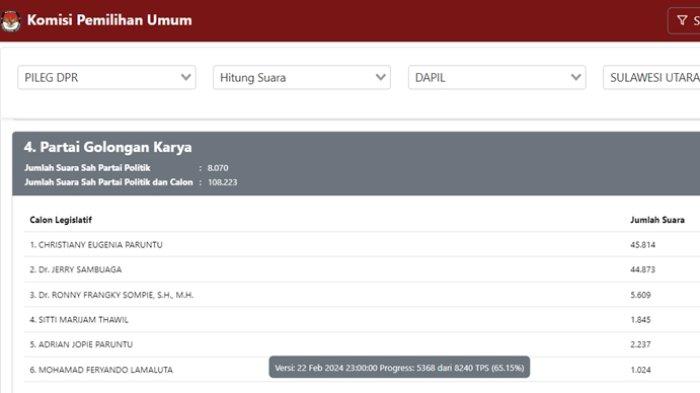
Task: Select candidate Adrian Jopie Paruntu
Action: (81, 344)
